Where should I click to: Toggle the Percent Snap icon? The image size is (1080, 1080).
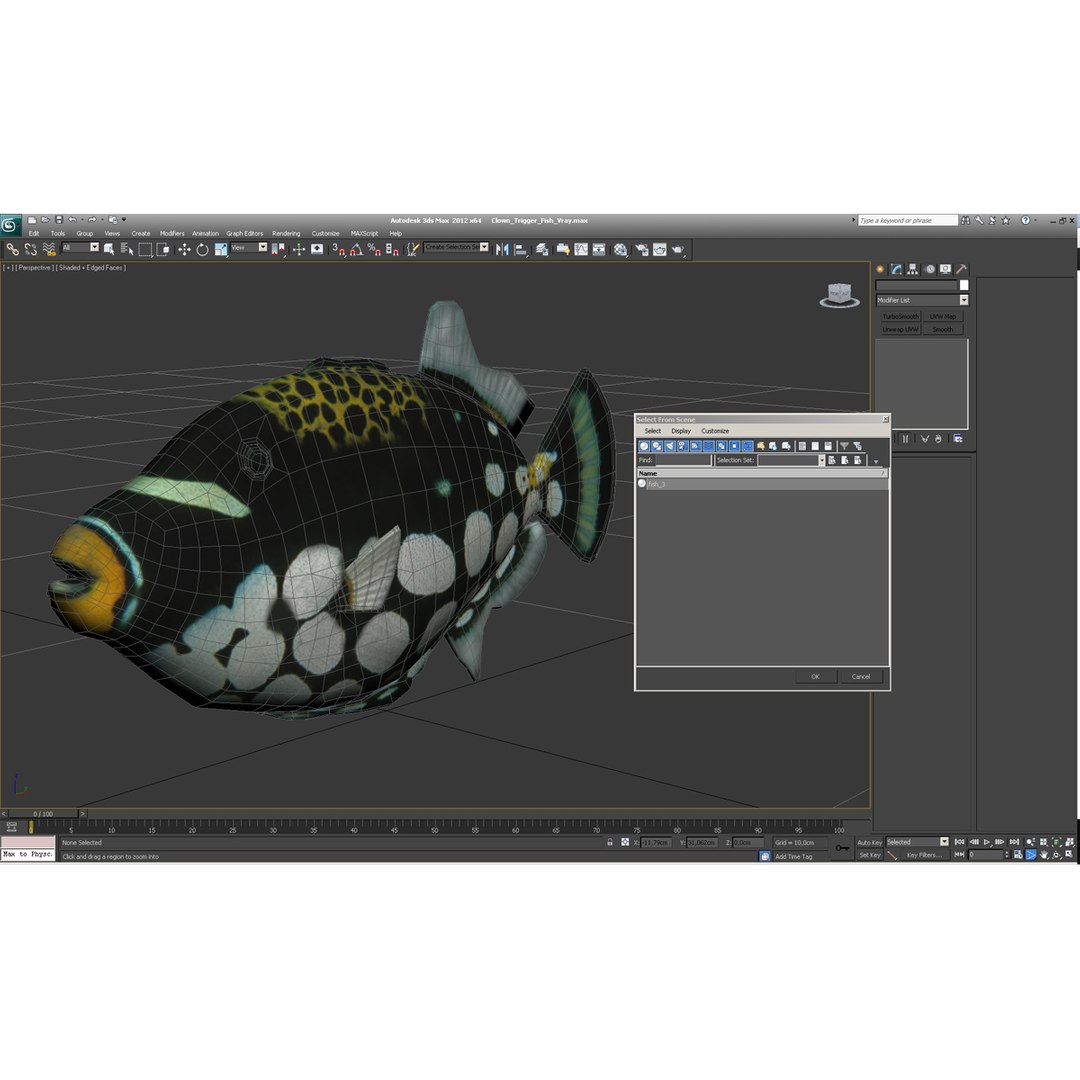tap(374, 249)
